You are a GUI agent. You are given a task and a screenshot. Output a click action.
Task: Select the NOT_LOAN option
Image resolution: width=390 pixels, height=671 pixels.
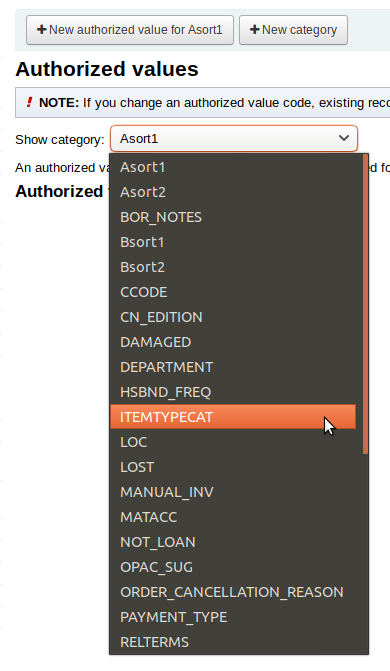[233, 542]
